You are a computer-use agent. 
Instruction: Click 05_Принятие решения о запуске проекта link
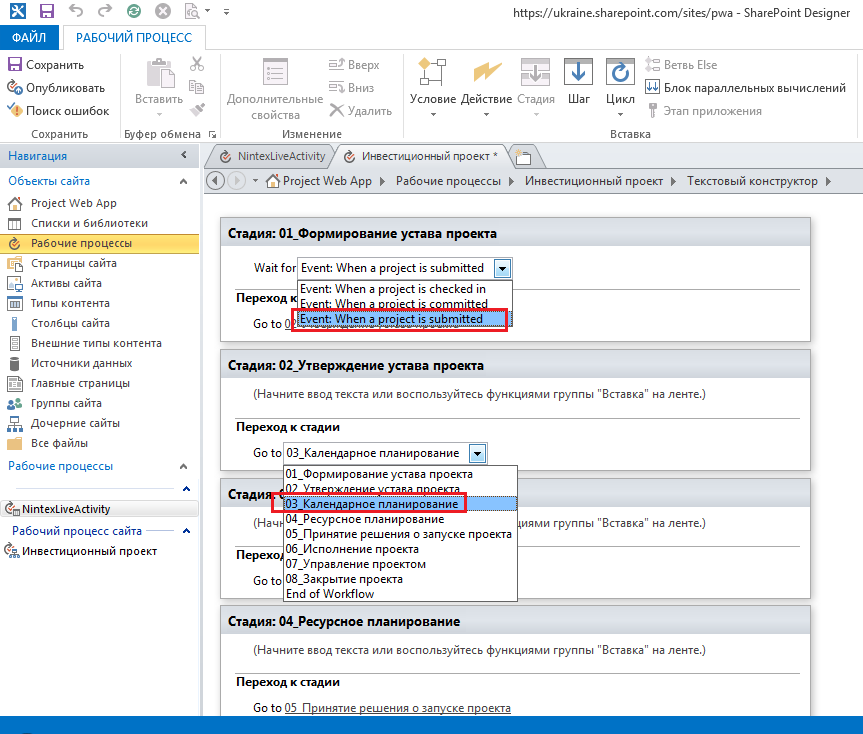398,708
